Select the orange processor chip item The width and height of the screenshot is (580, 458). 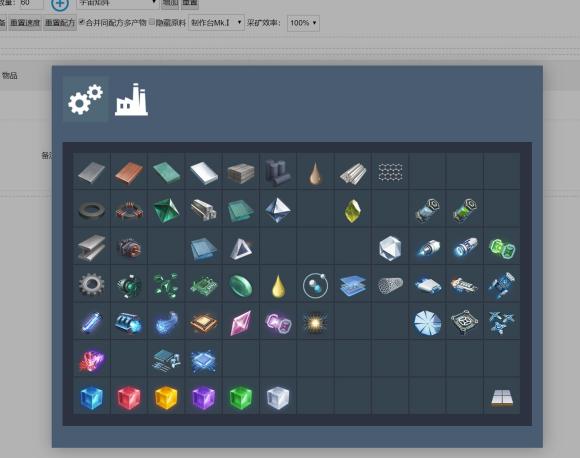pos(203,323)
